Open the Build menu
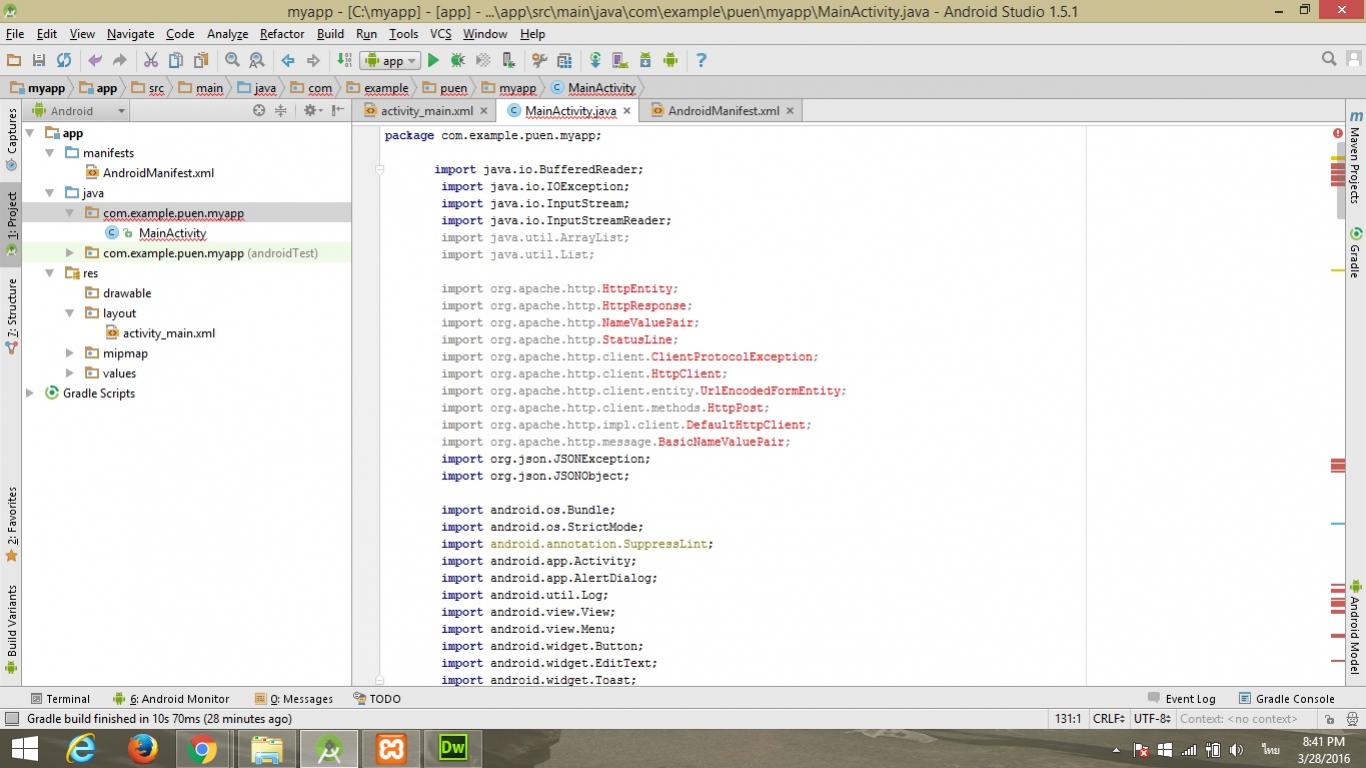The height and width of the screenshot is (768, 1366). pos(330,34)
